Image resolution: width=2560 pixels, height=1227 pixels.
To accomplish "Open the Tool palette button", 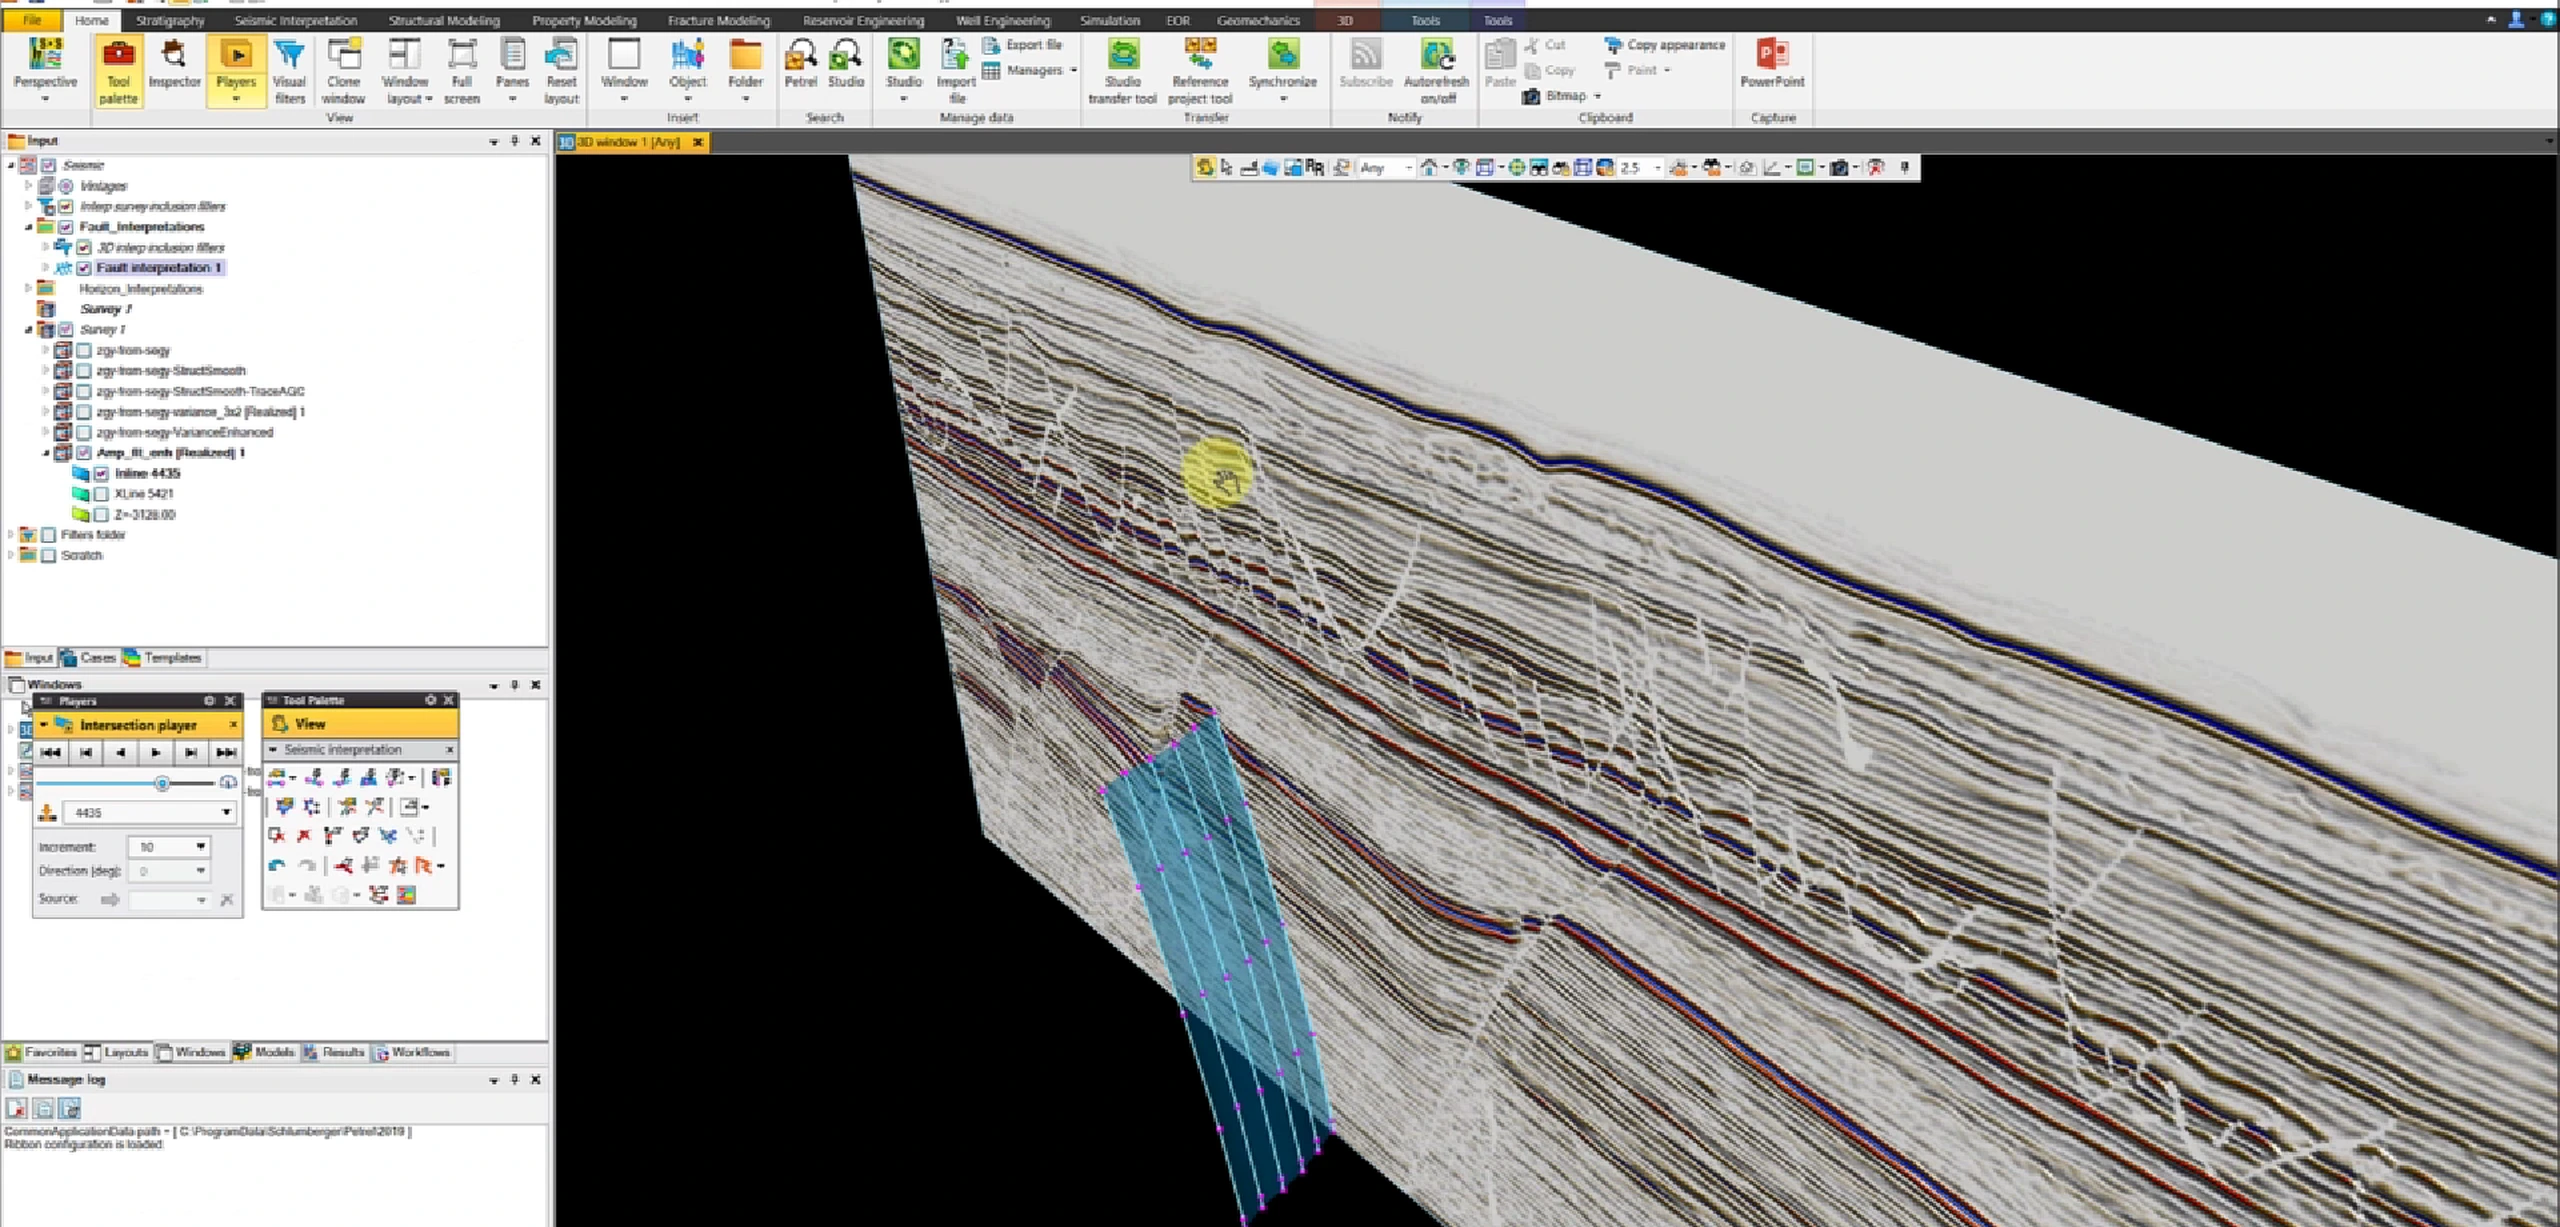I will tap(118, 70).
